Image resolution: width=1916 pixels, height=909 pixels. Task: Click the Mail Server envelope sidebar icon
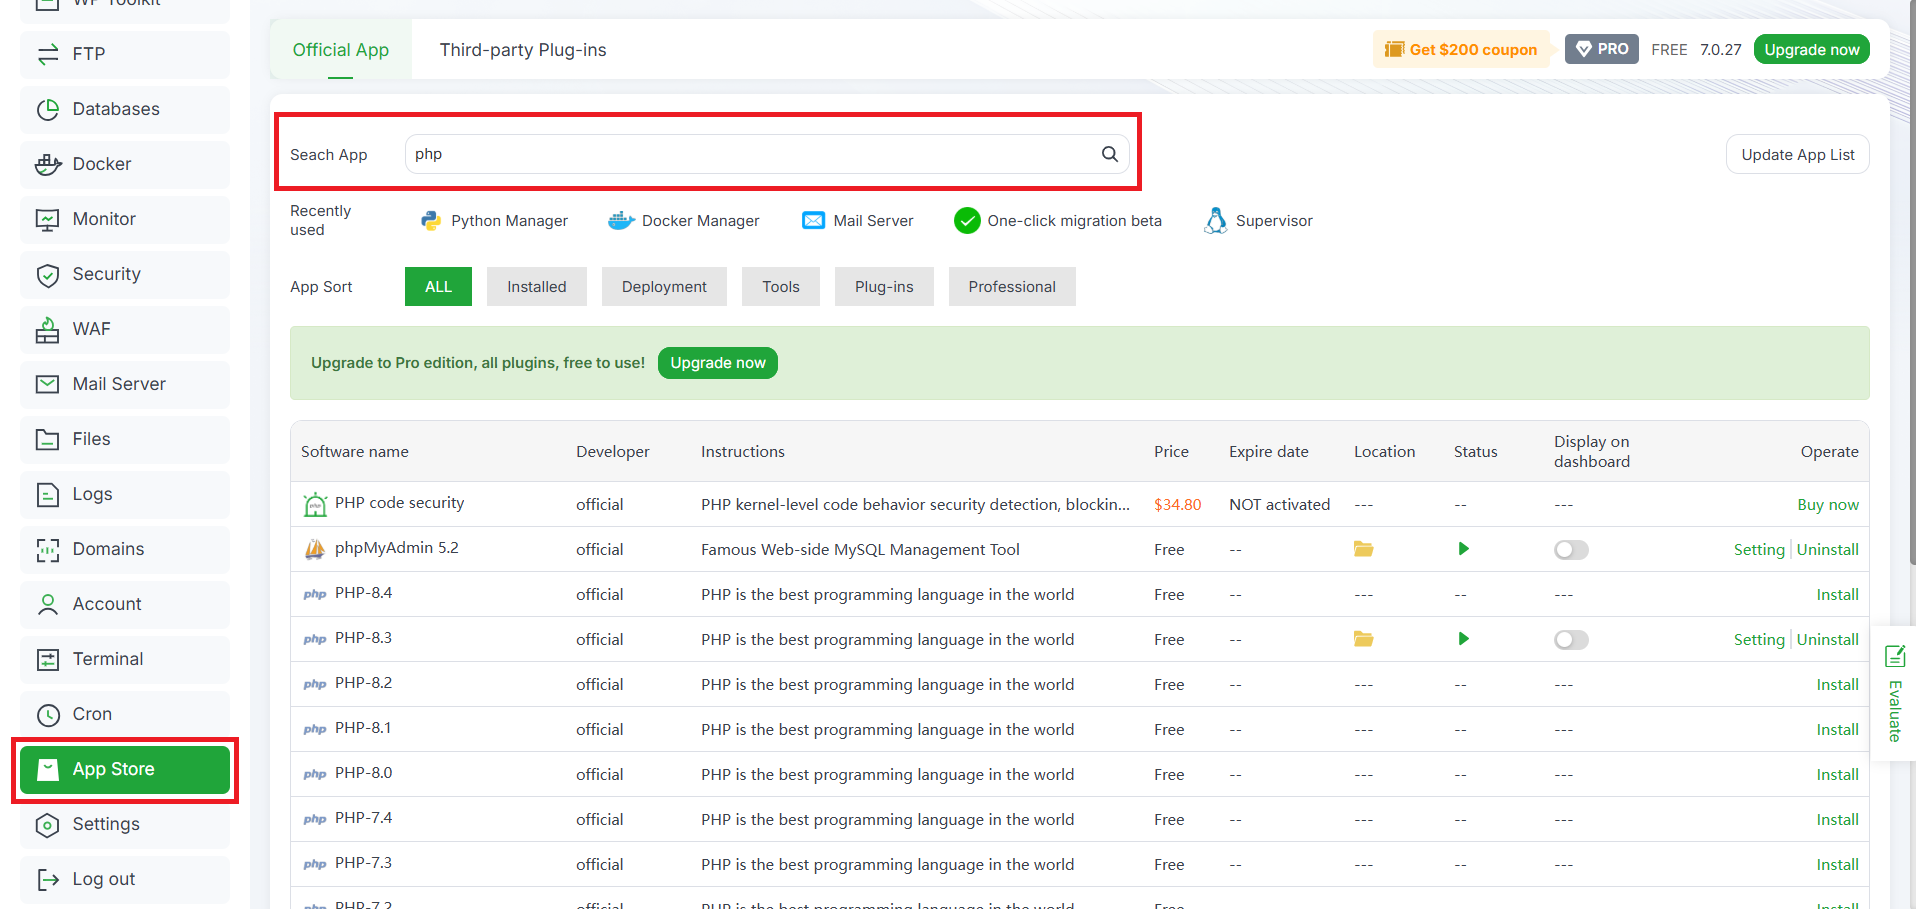click(x=48, y=384)
